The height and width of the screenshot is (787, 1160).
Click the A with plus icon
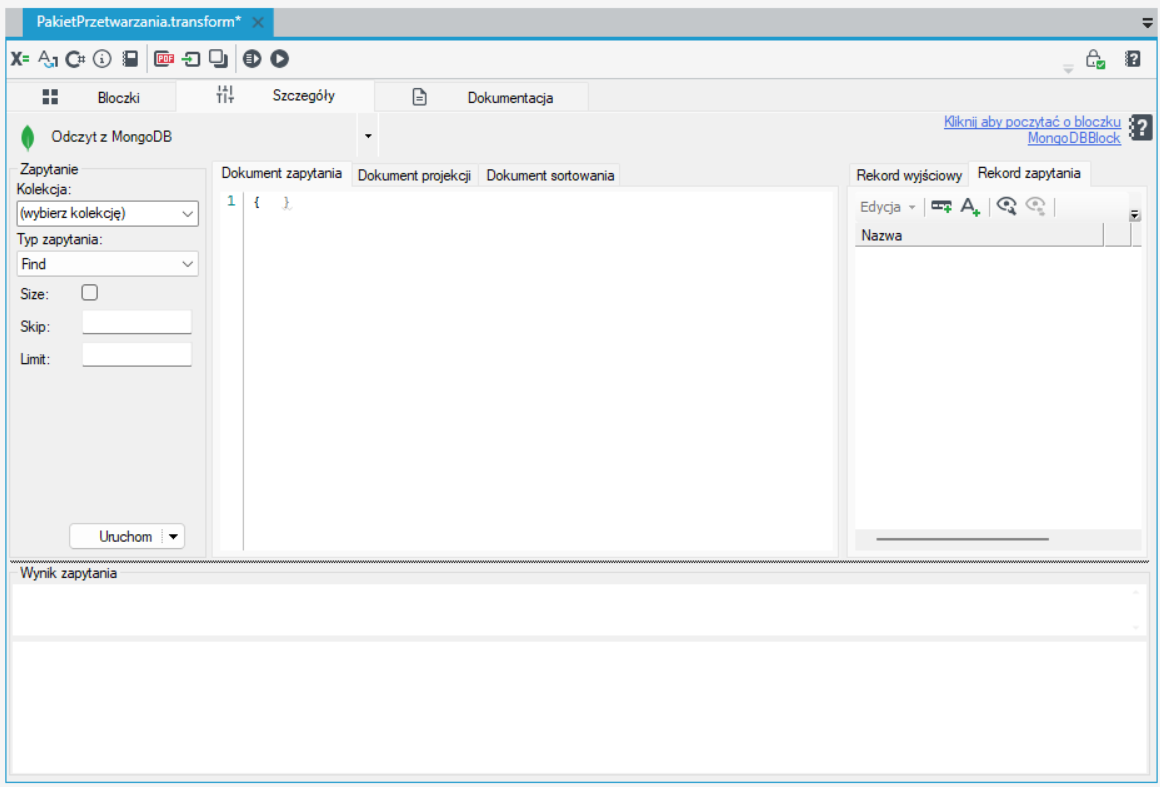click(x=970, y=206)
